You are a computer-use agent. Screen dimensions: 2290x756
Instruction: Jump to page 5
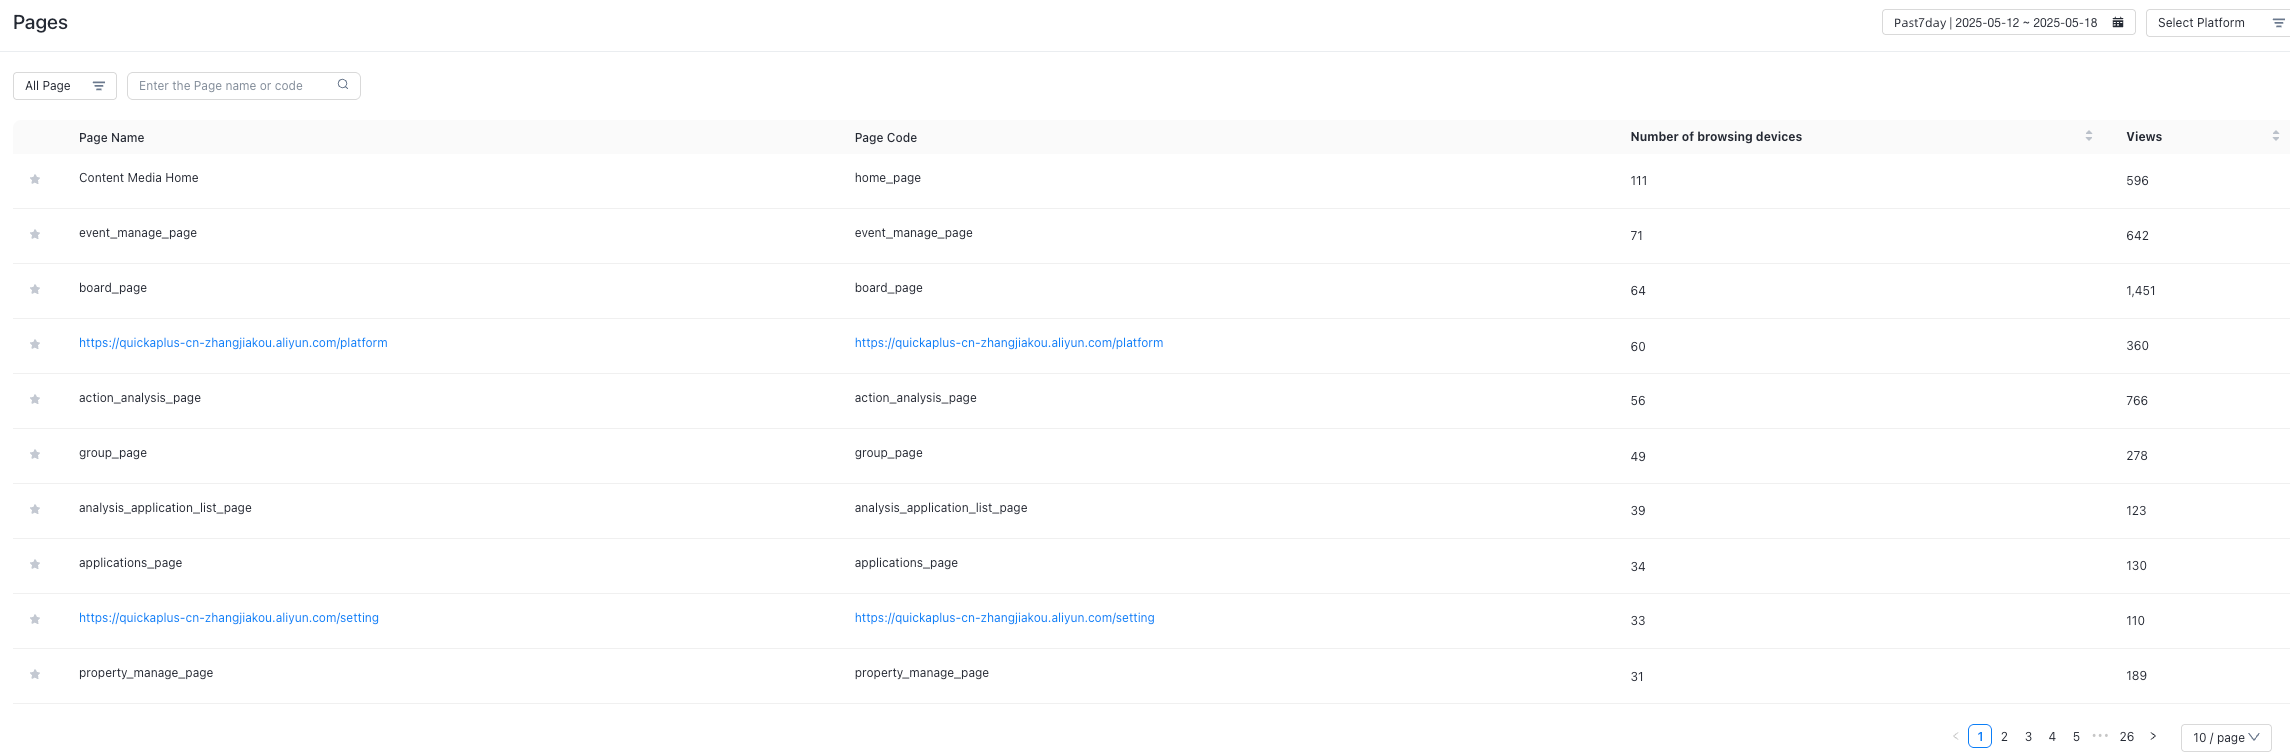(x=2076, y=736)
